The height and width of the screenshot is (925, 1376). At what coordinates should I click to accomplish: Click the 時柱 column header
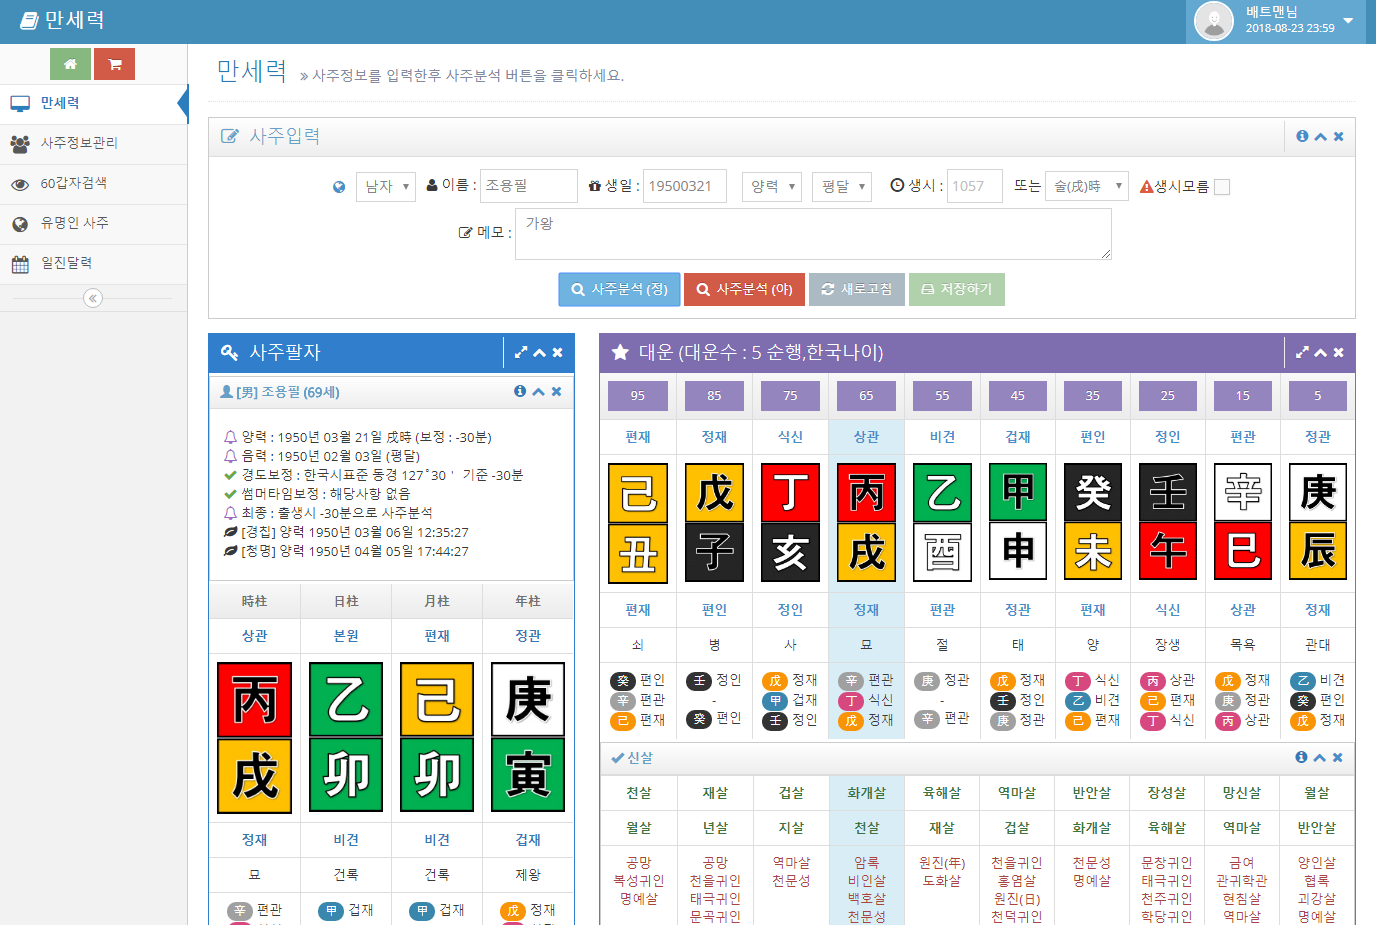pos(254,601)
